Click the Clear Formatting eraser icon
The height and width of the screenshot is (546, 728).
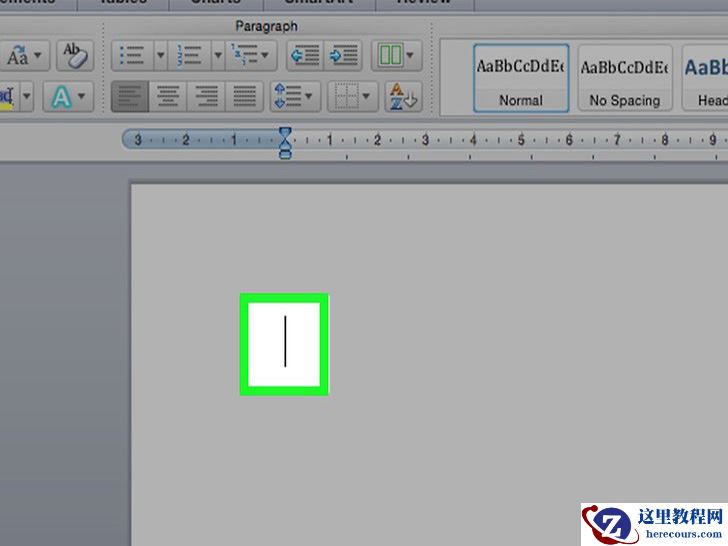[75, 56]
